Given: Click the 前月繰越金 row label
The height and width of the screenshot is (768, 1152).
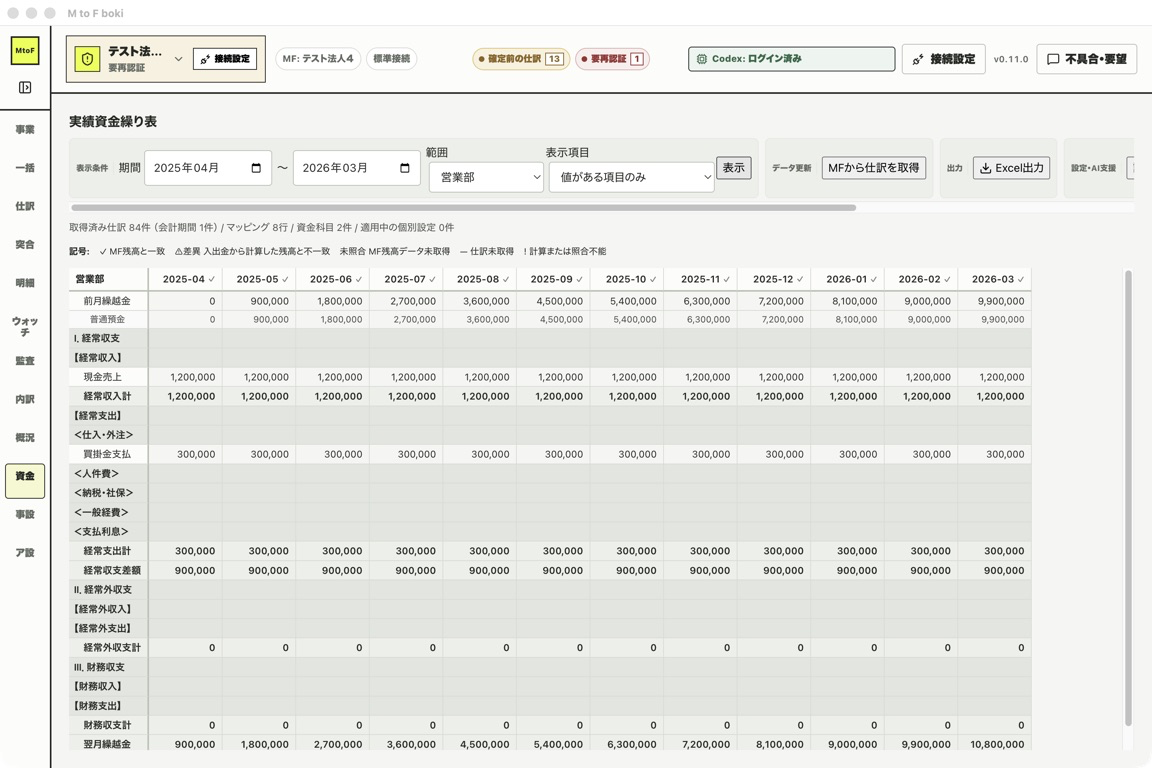Looking at the screenshot, I should [x=107, y=301].
